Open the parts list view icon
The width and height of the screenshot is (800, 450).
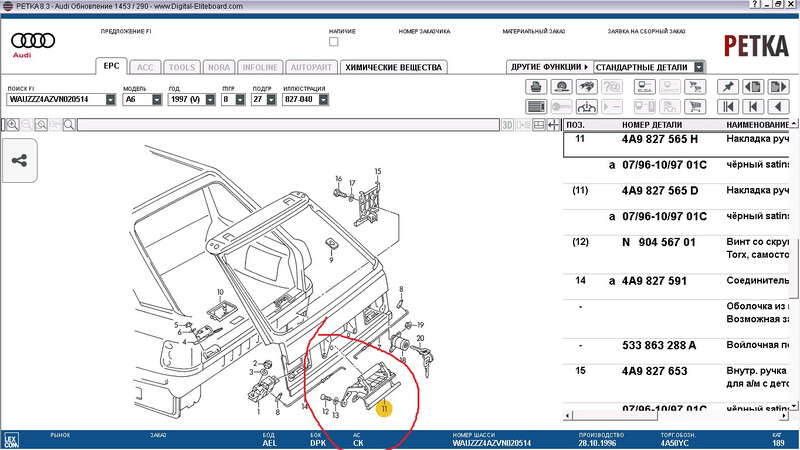point(536,107)
